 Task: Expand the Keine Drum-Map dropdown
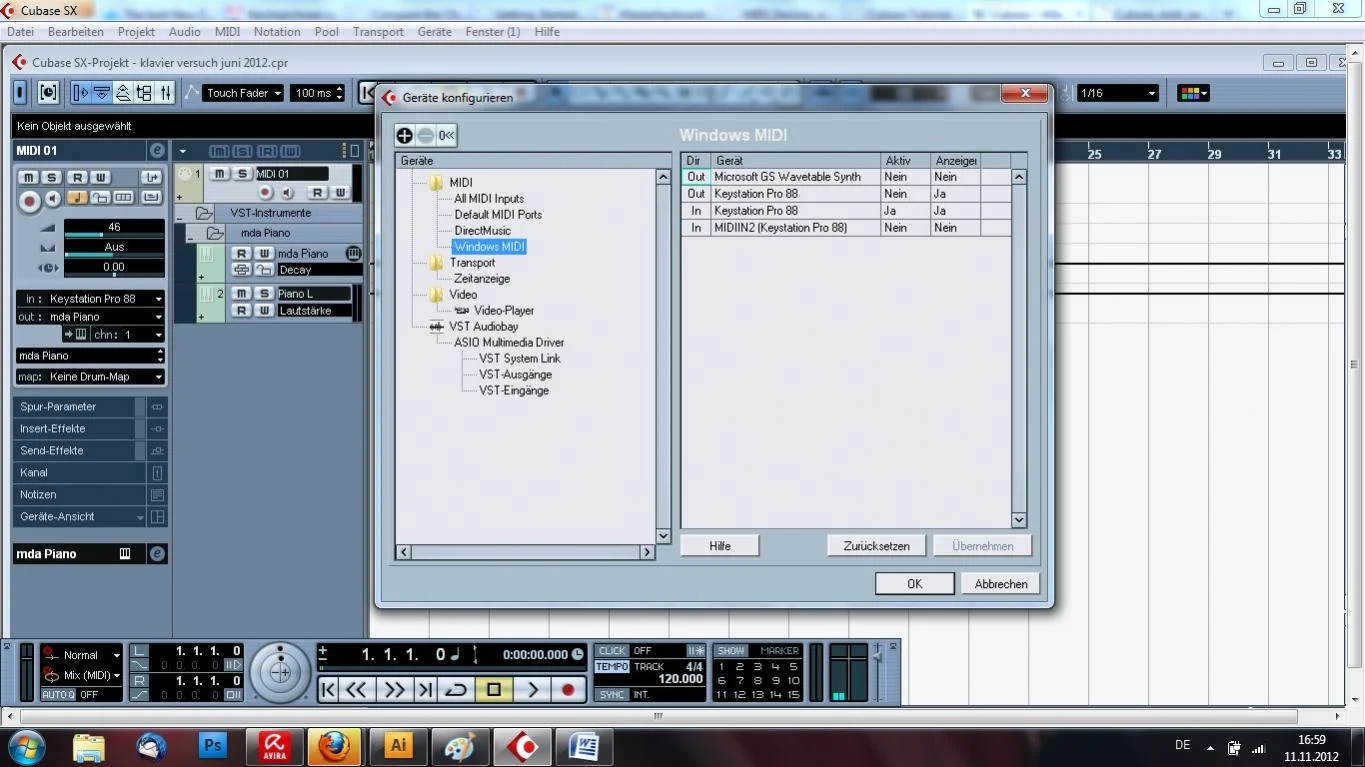click(x=90, y=377)
